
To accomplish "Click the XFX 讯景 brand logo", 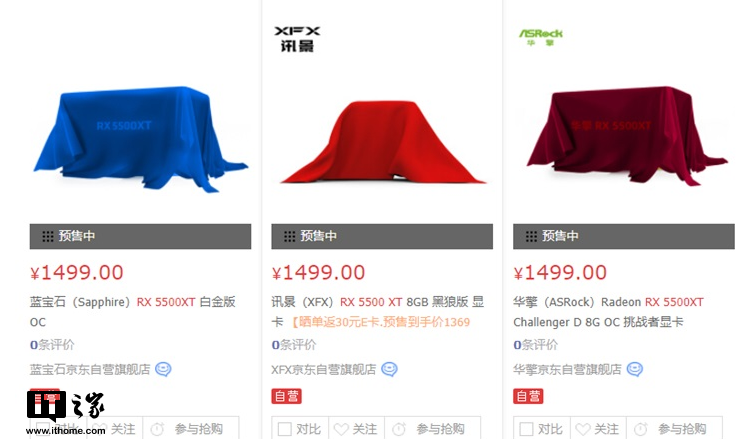I will coord(297,39).
